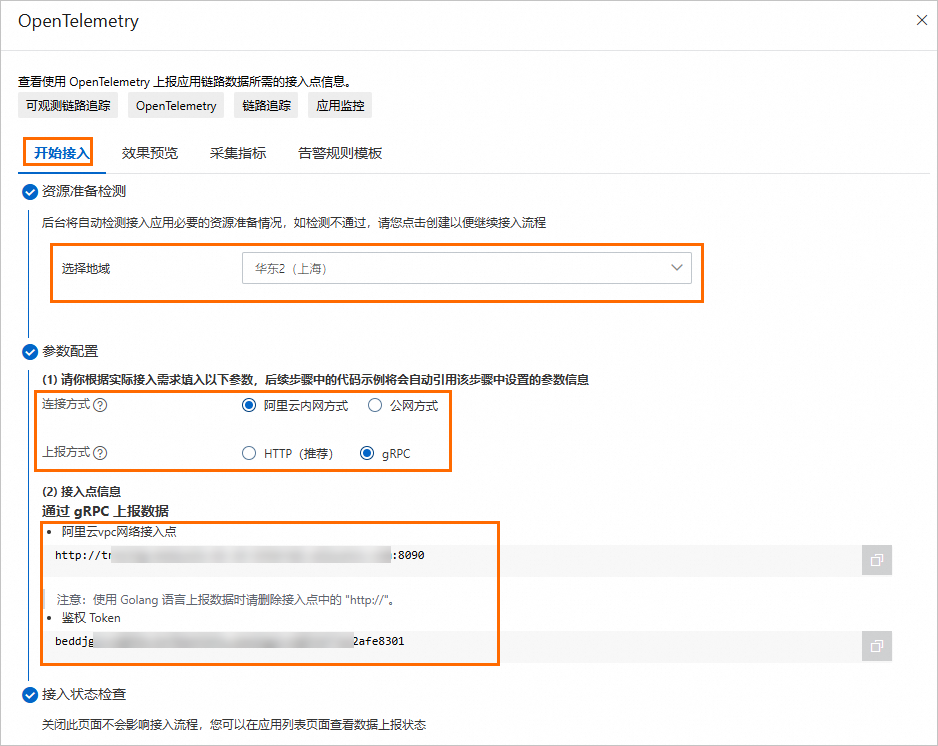Viewport: 938px width, 746px height.
Task: Select 阿里云内网方式 connection option
Action: click(x=249, y=406)
